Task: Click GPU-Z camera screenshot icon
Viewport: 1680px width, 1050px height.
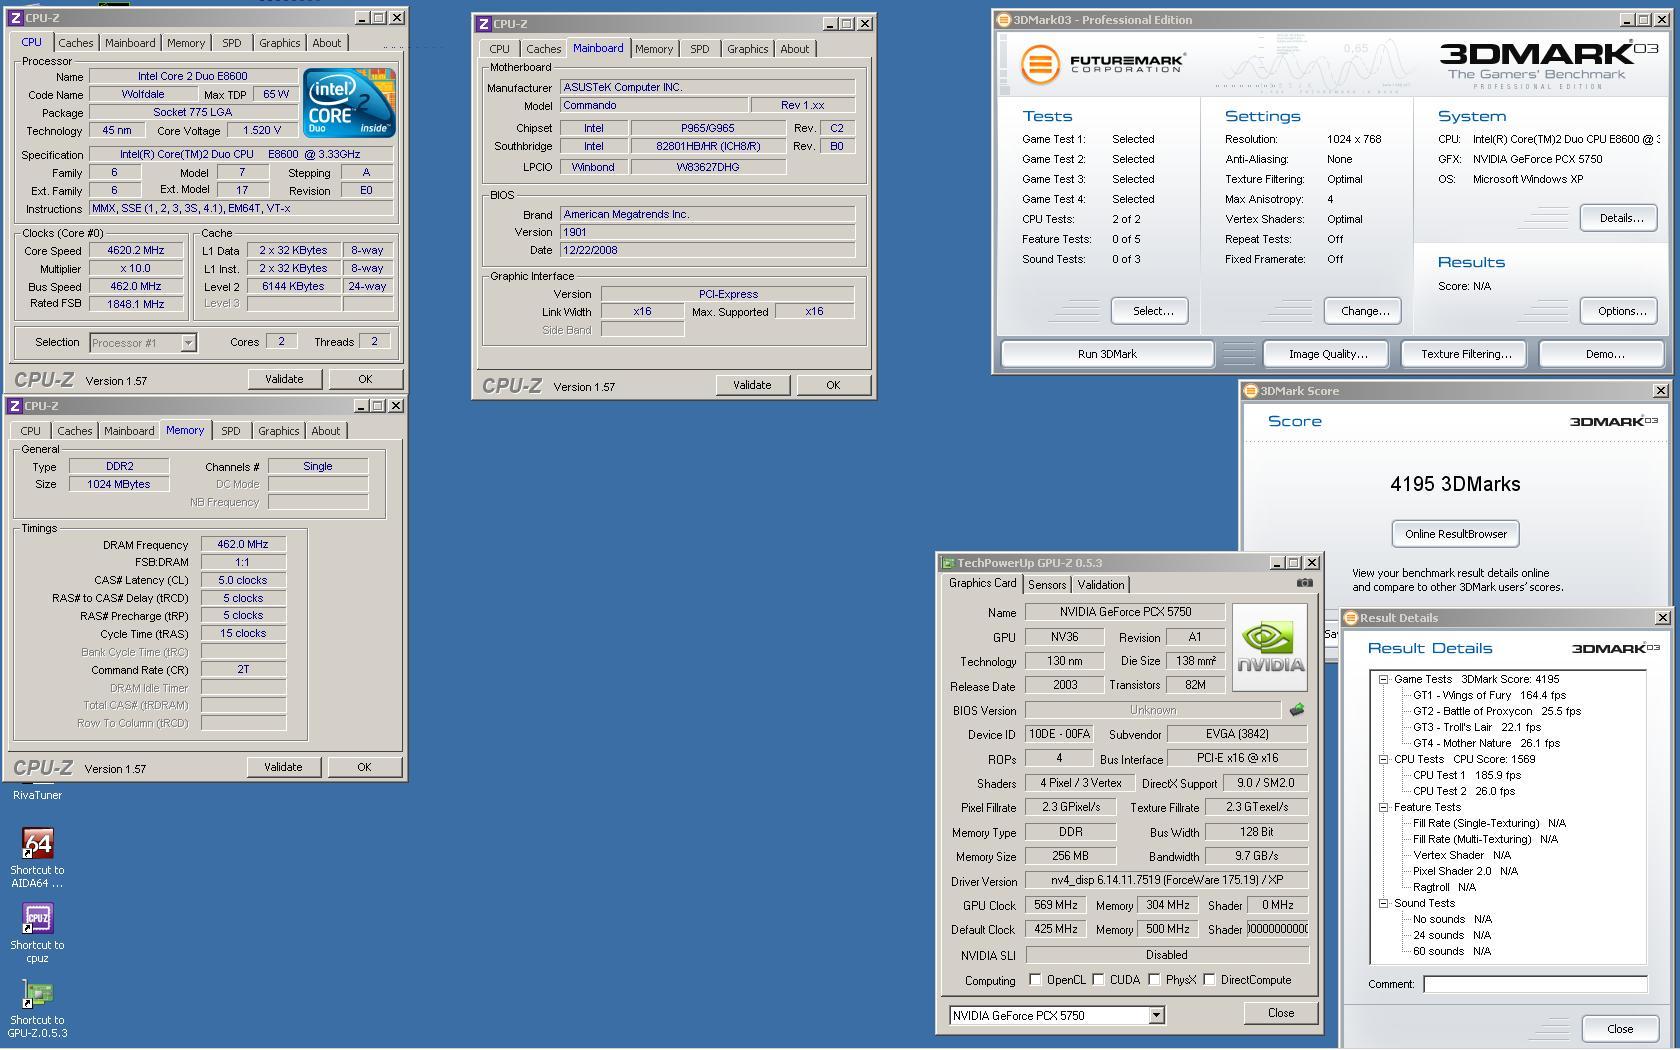Action: pyautogui.click(x=1304, y=583)
